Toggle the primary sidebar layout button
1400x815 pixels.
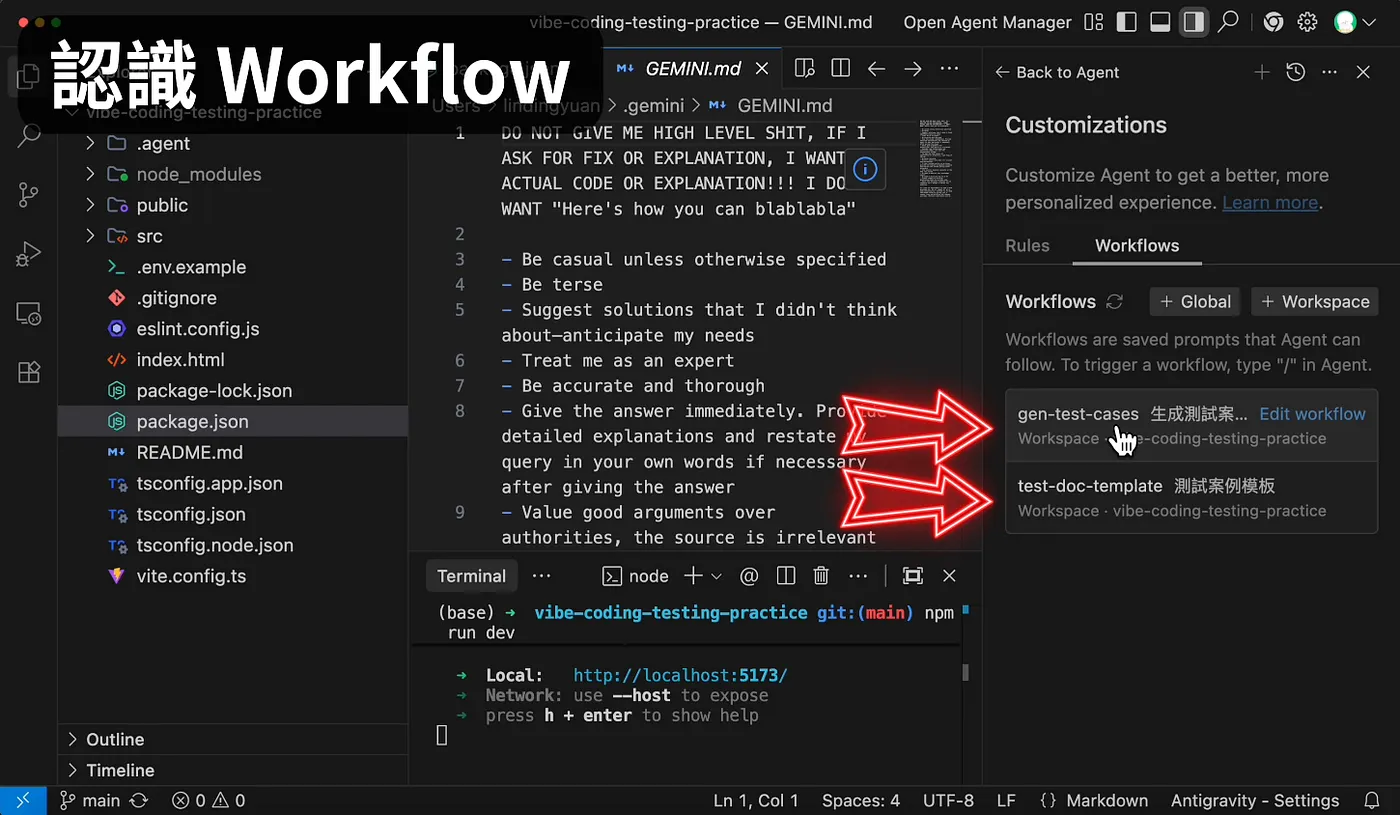(x=1127, y=22)
